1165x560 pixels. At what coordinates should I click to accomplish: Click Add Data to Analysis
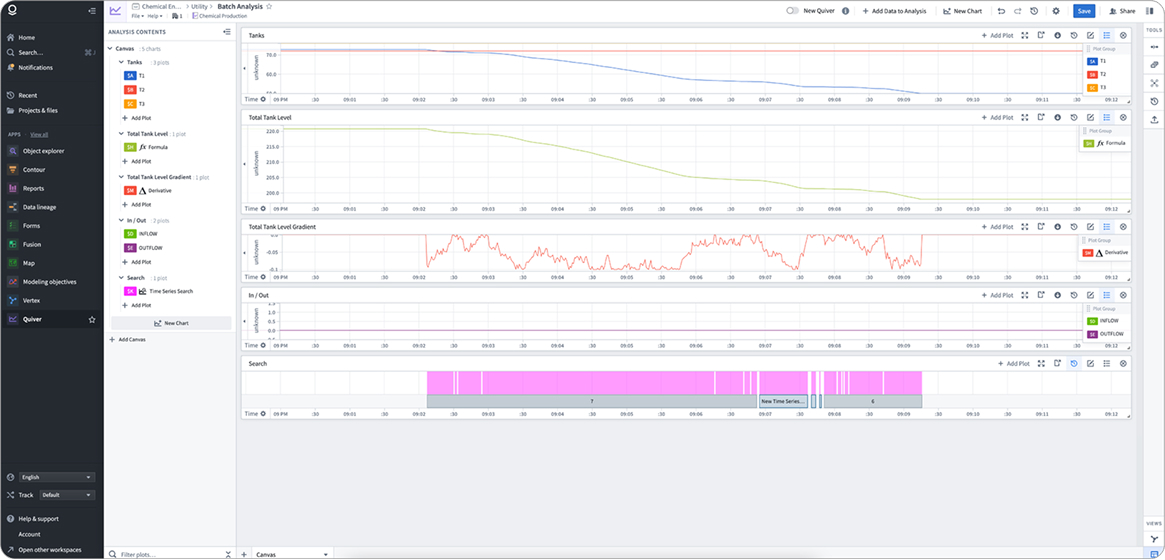pyautogui.click(x=894, y=11)
